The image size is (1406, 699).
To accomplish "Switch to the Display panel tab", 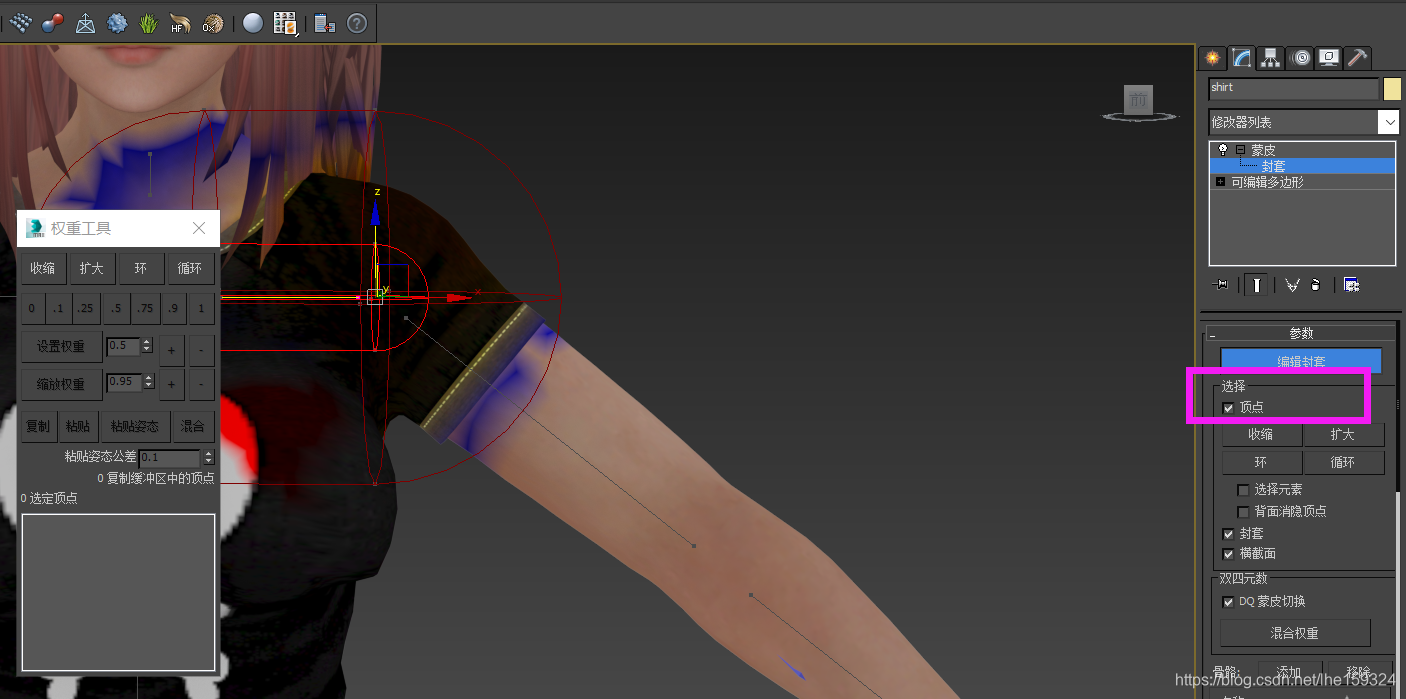I will pos(1328,58).
